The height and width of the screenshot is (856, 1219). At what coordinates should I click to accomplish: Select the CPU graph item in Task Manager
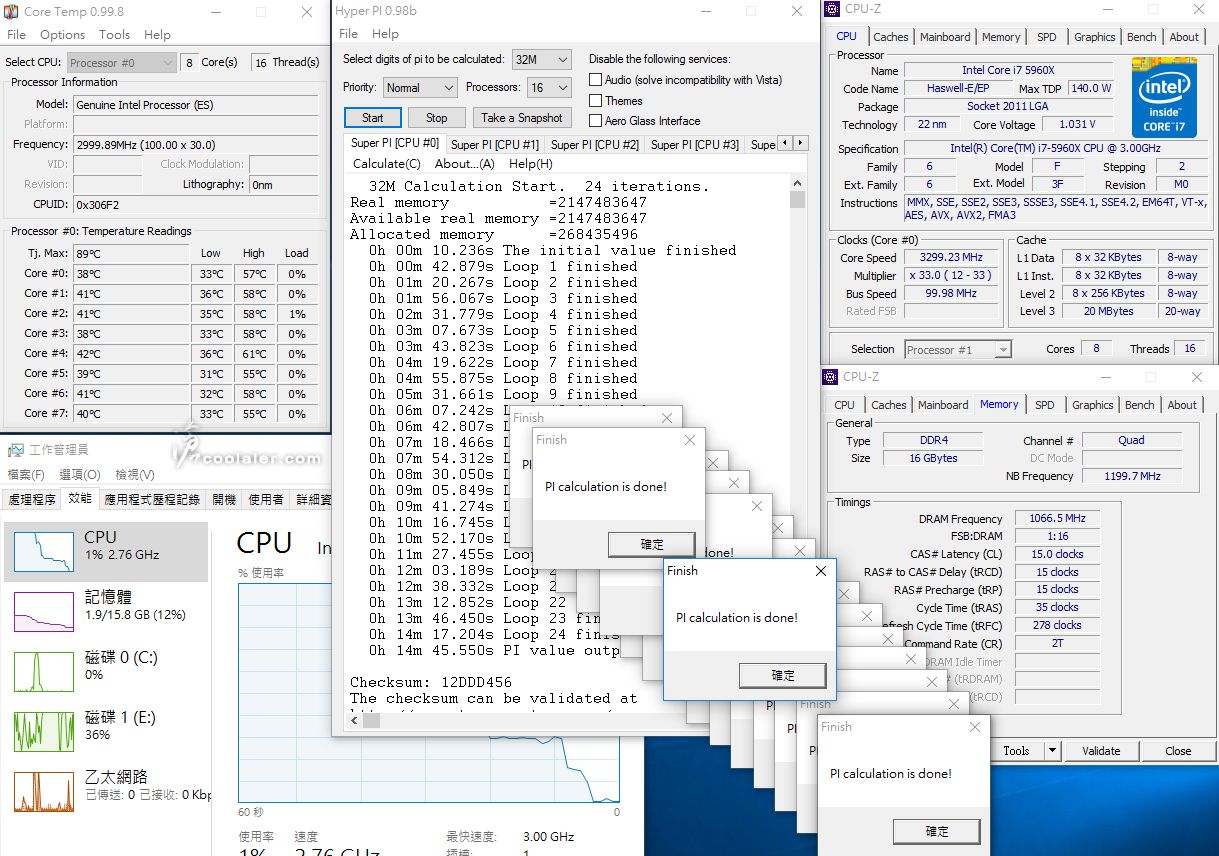point(106,551)
